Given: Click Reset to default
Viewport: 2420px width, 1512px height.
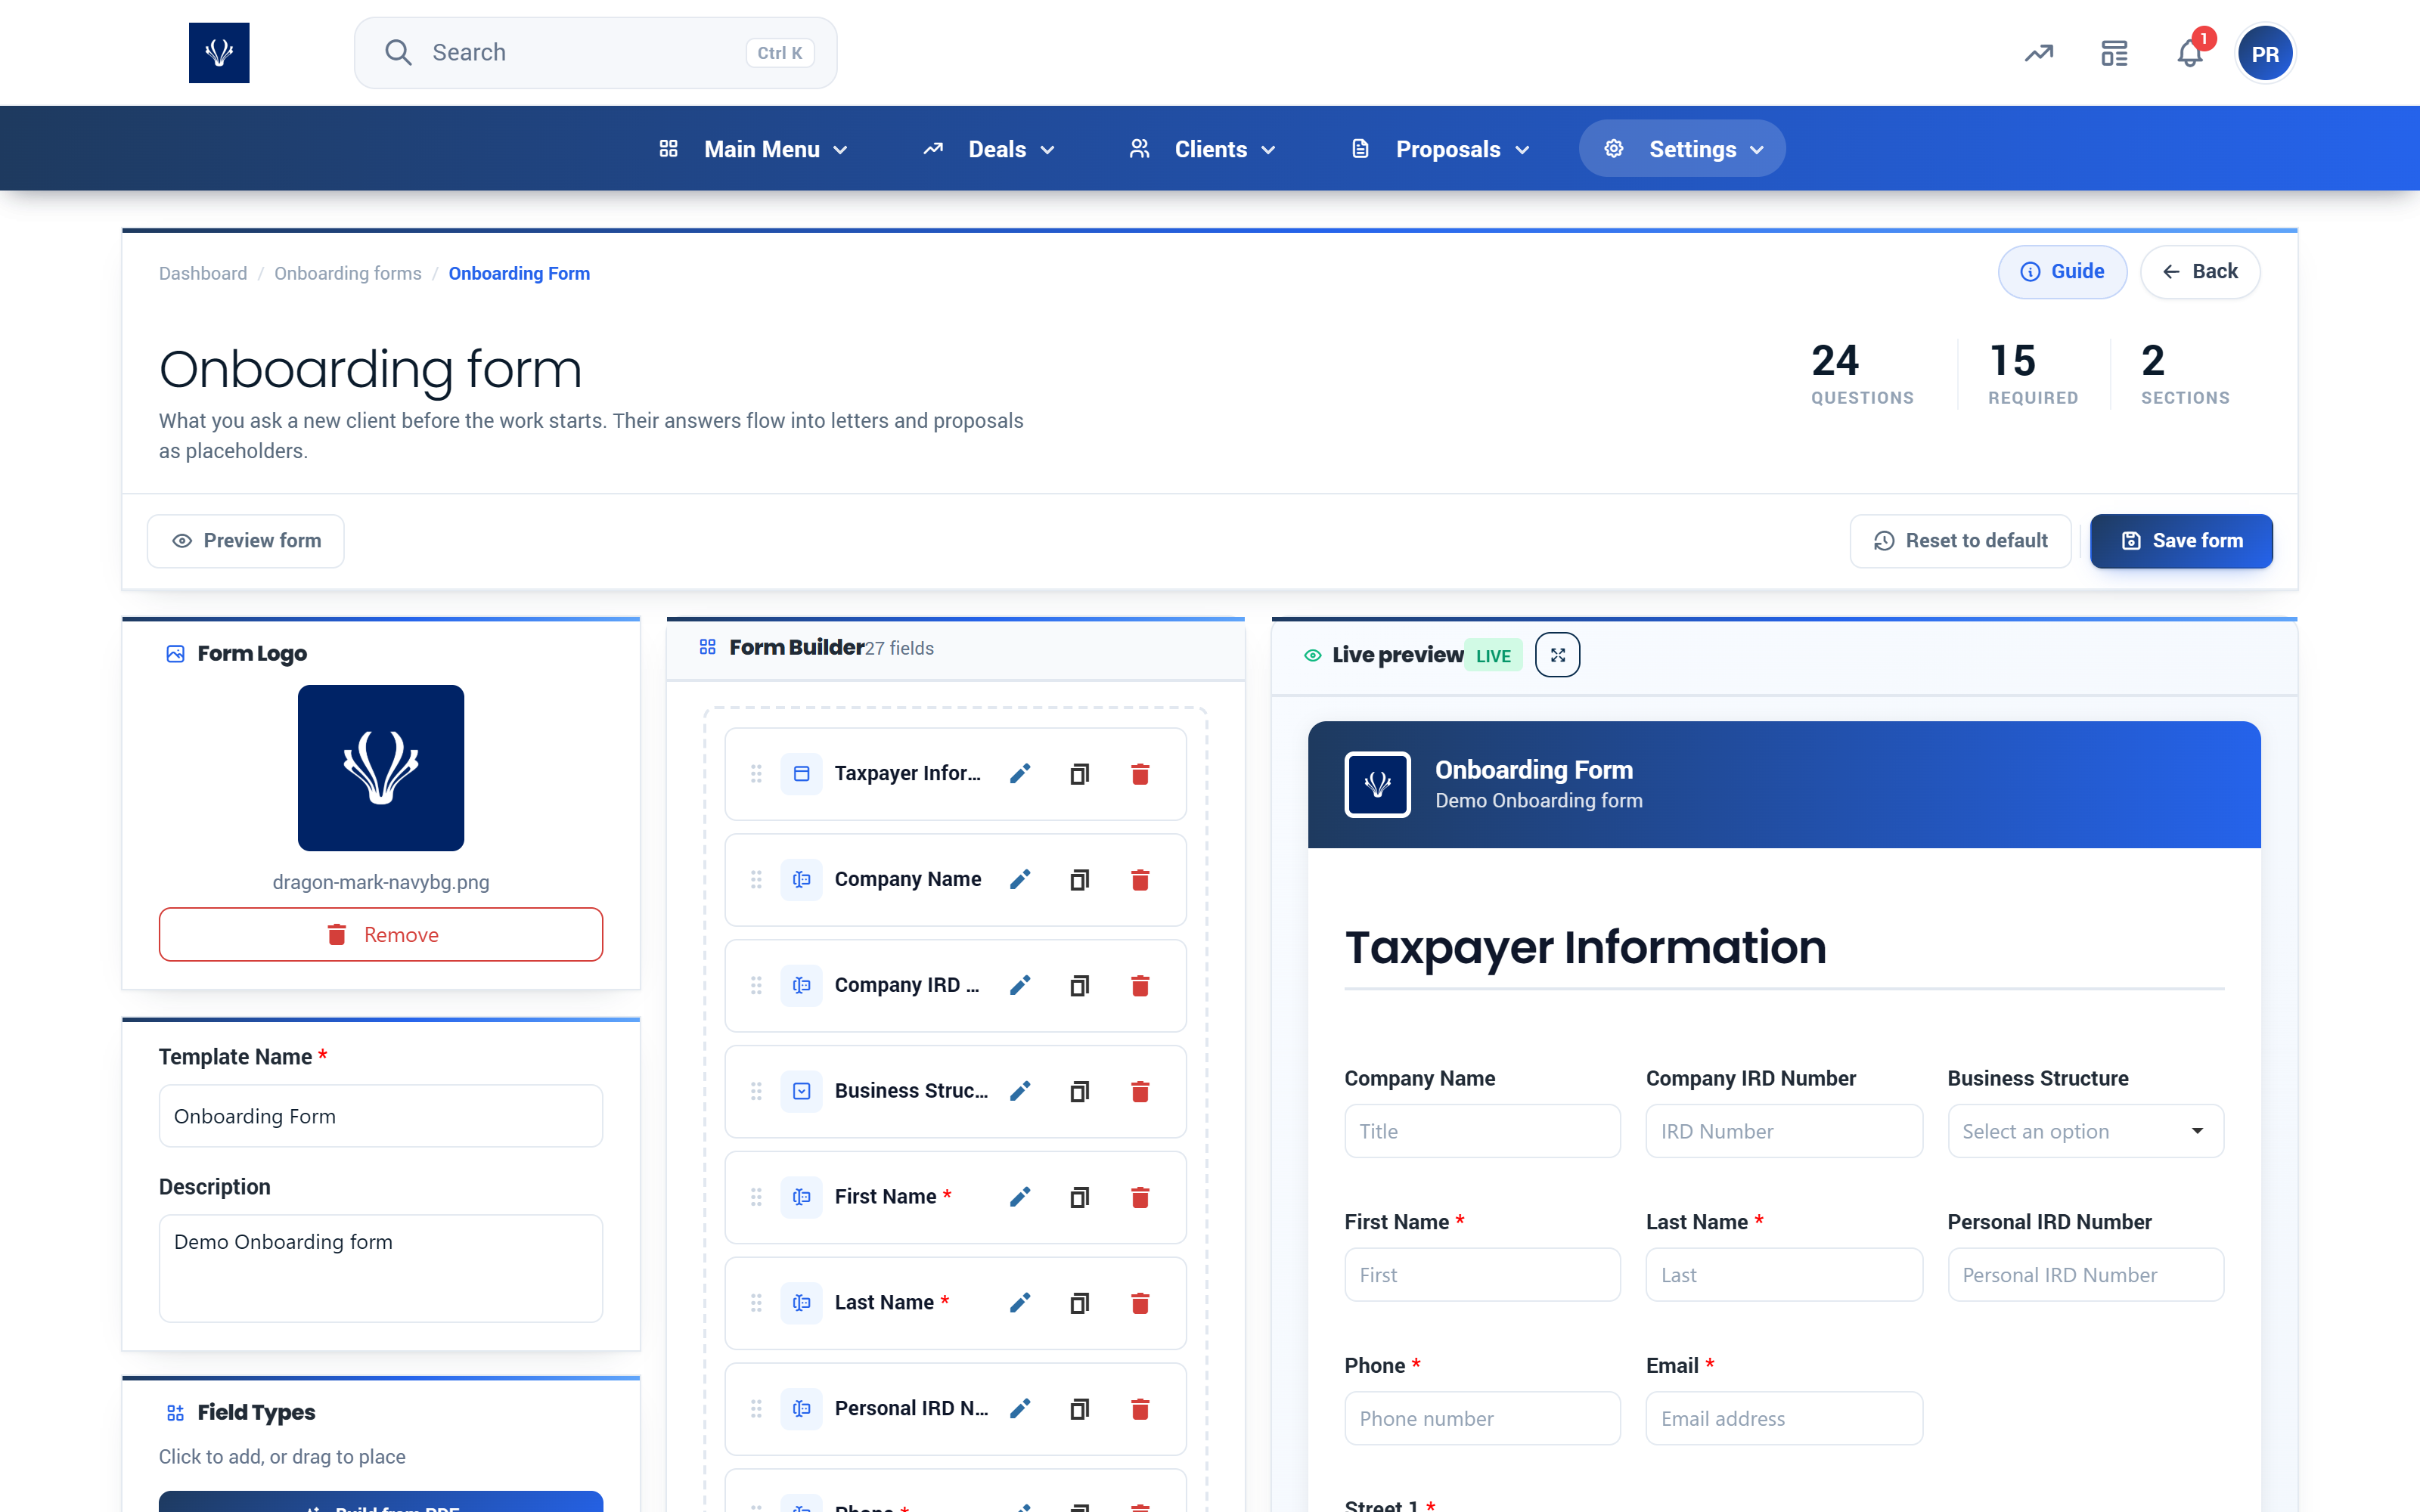Looking at the screenshot, I should pyautogui.click(x=1960, y=541).
